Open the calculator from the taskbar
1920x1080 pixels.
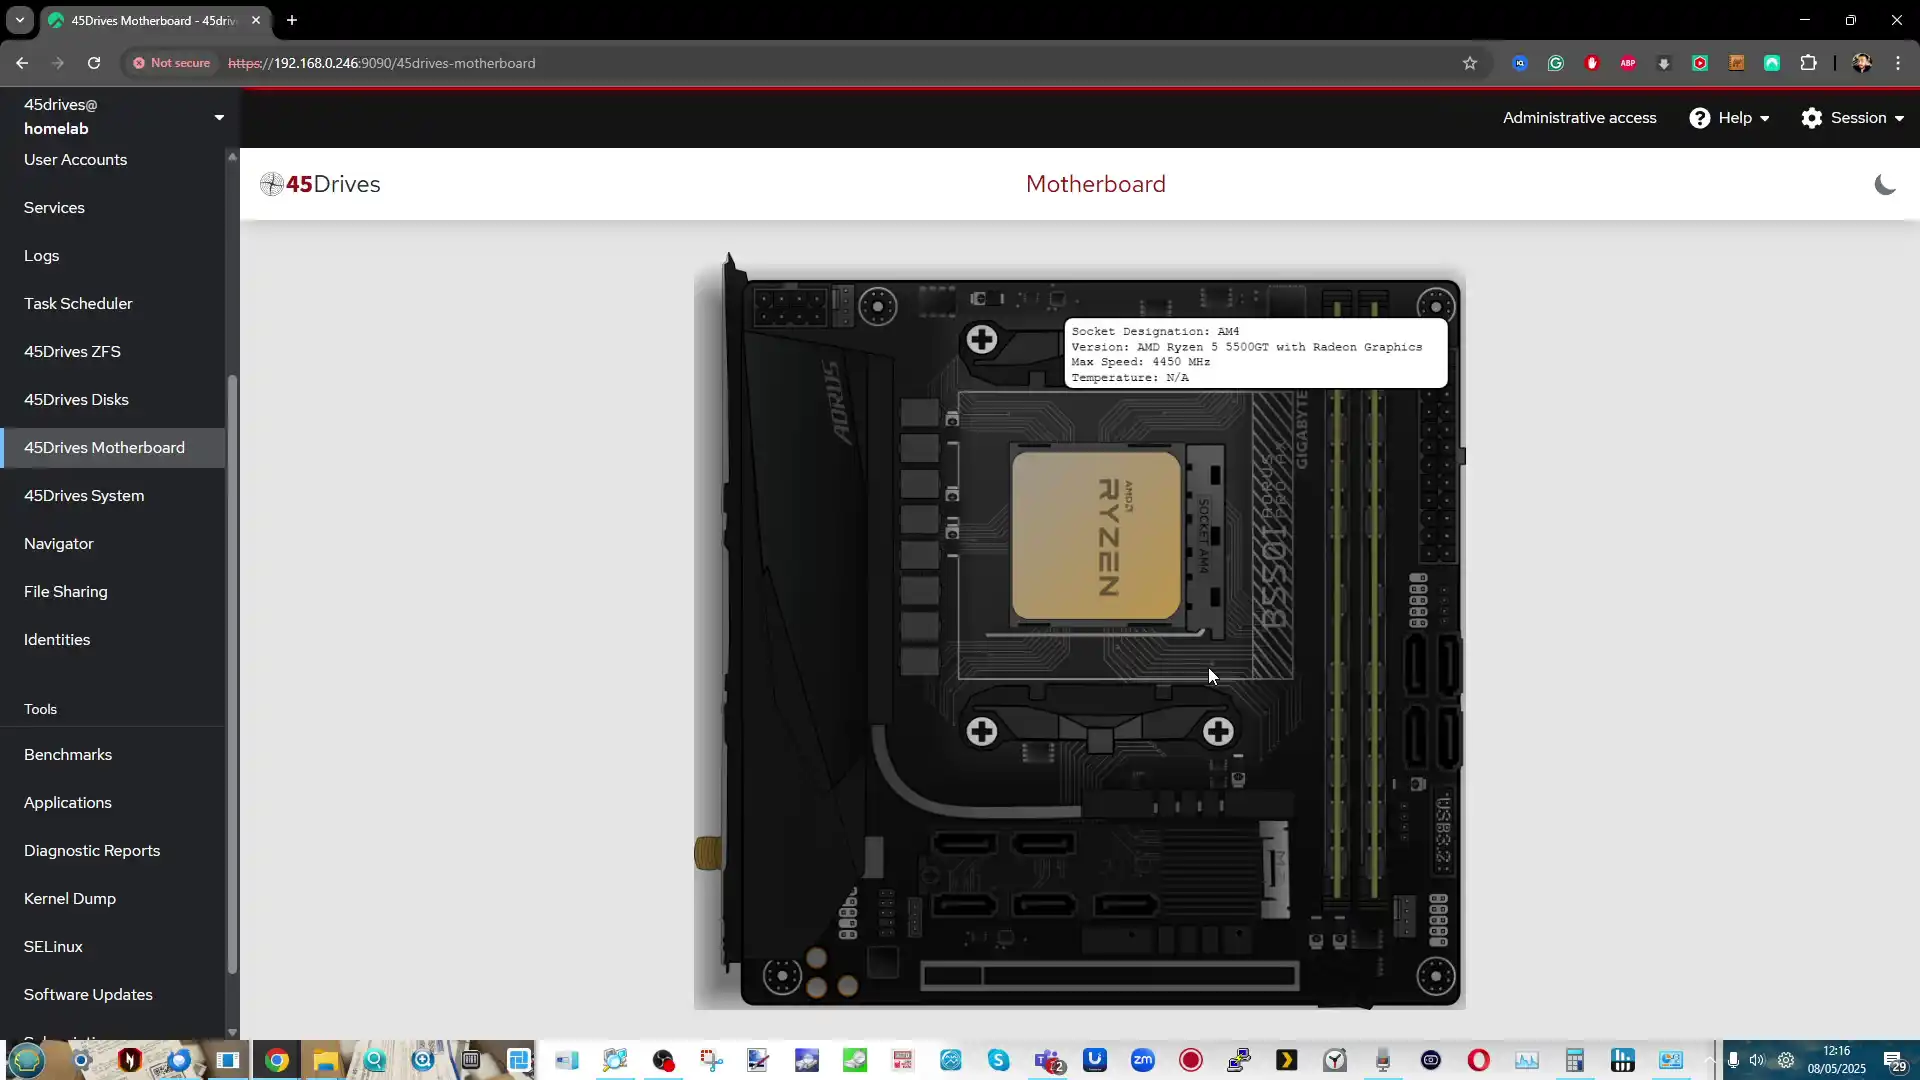point(1574,1060)
